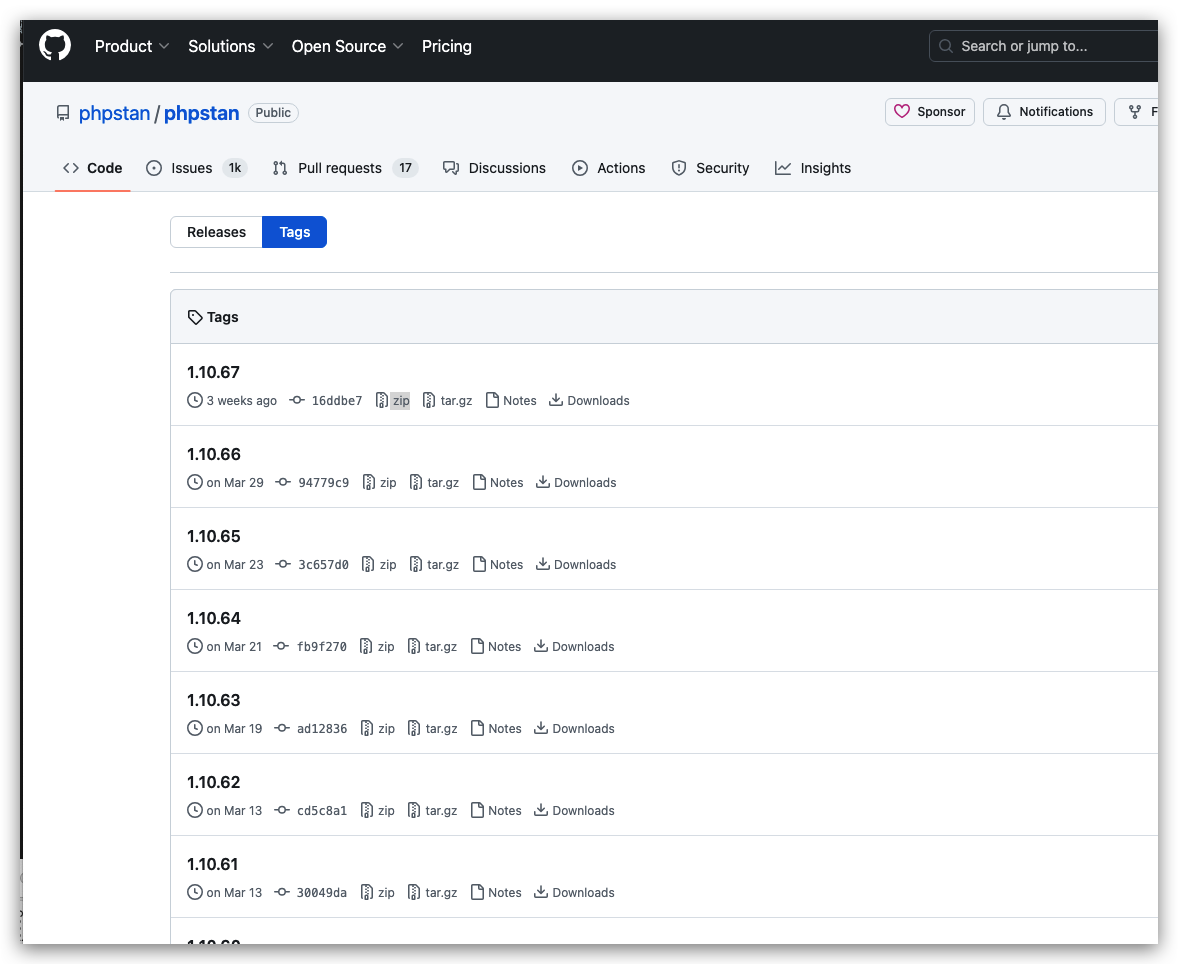The image size is (1178, 964).
Task: Open Downloads for tag 1.10.66
Action: click(576, 482)
